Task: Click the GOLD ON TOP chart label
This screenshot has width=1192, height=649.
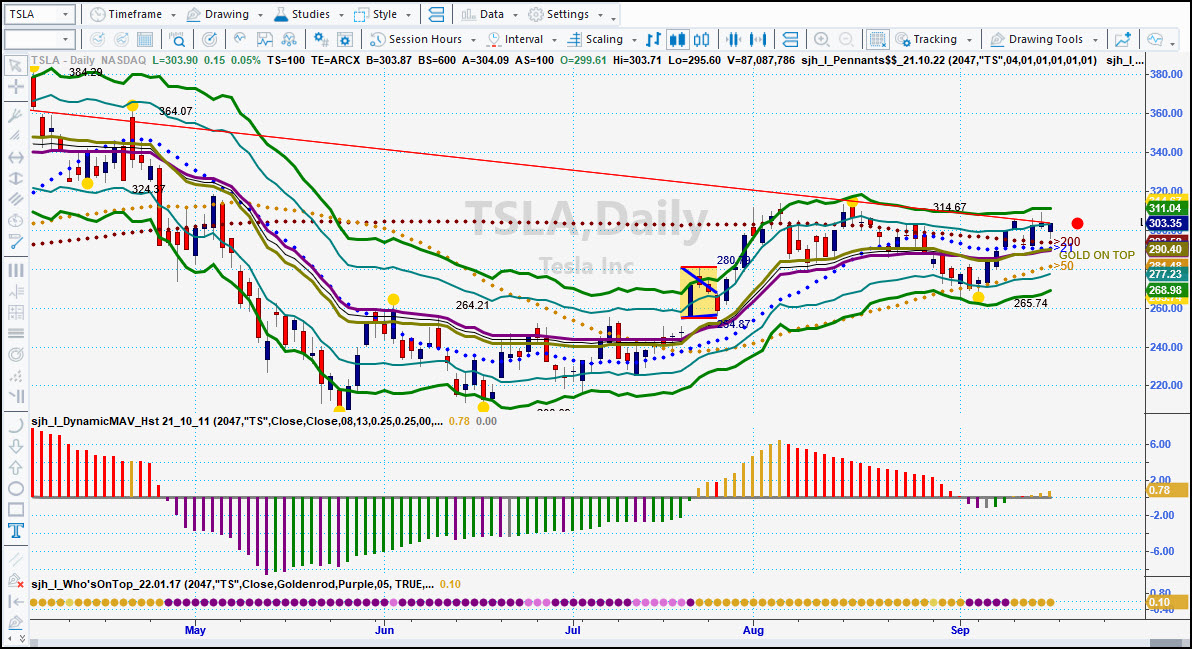Action: [1096, 255]
